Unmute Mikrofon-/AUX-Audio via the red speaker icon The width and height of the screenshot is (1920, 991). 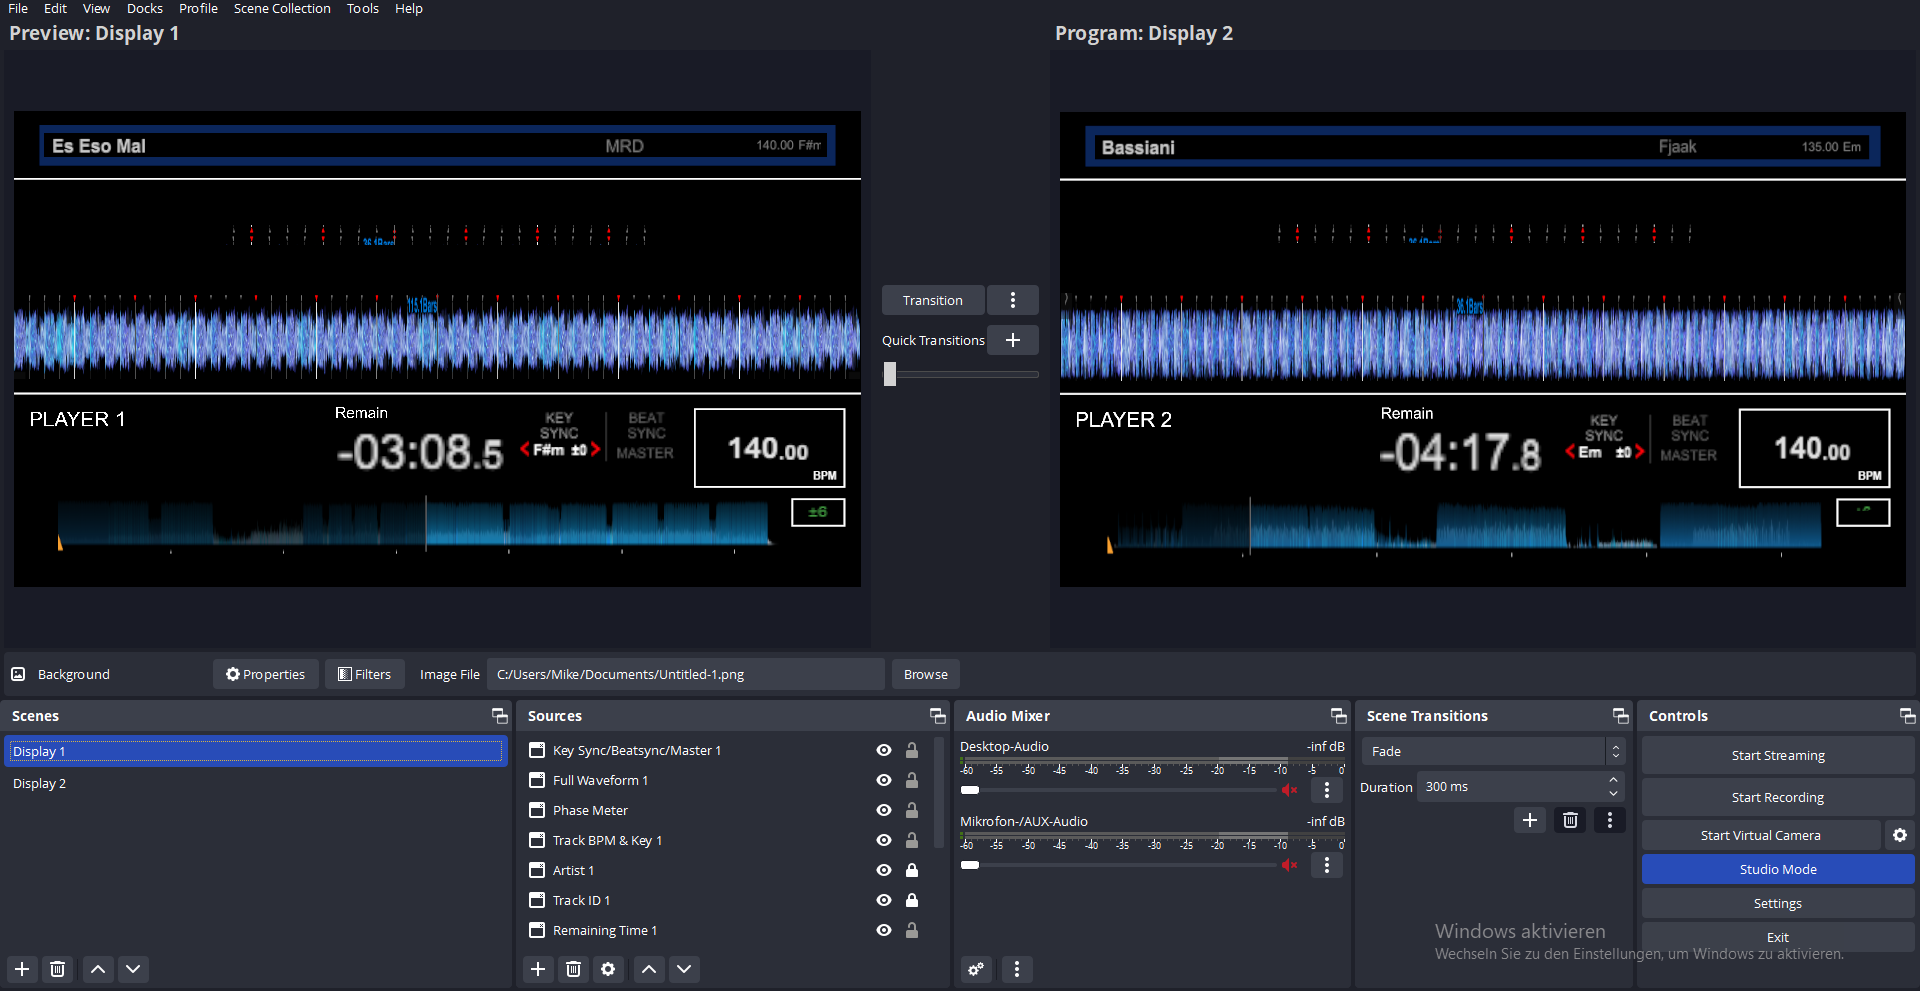pyautogui.click(x=1290, y=865)
